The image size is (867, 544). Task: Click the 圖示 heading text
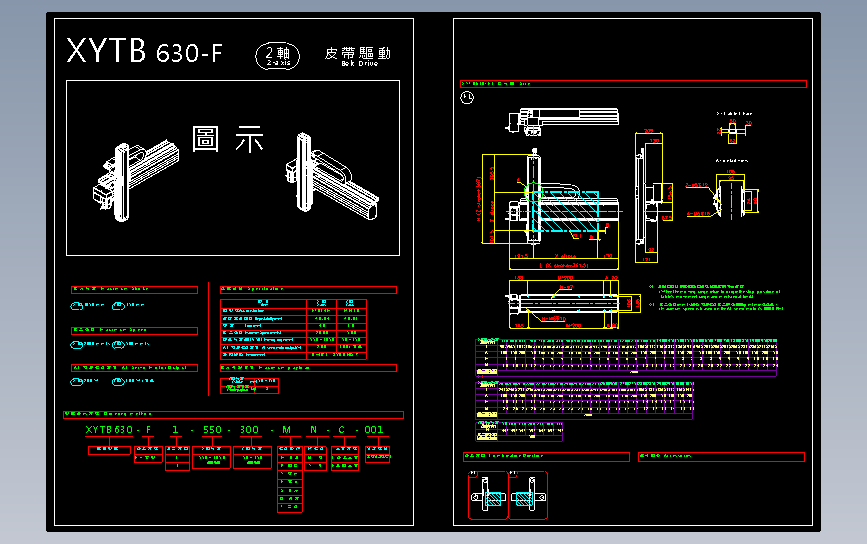(228, 139)
